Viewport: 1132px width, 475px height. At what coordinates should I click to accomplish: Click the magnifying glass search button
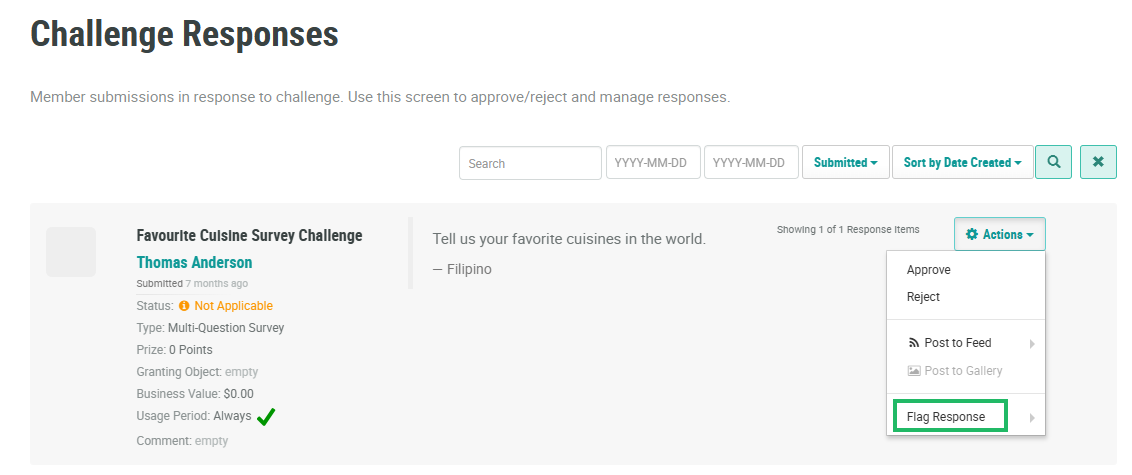[1053, 162]
